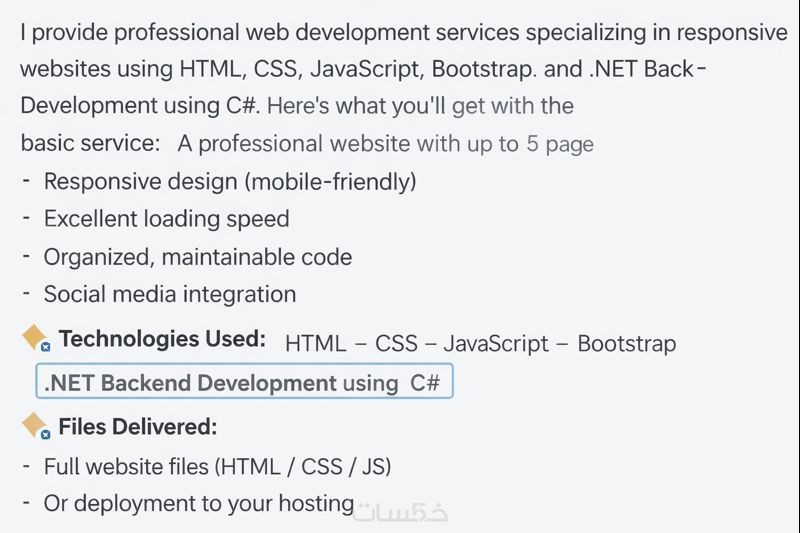Click "Bootstrap" in the Technologies Used line
800x533 pixels.
pos(626,344)
